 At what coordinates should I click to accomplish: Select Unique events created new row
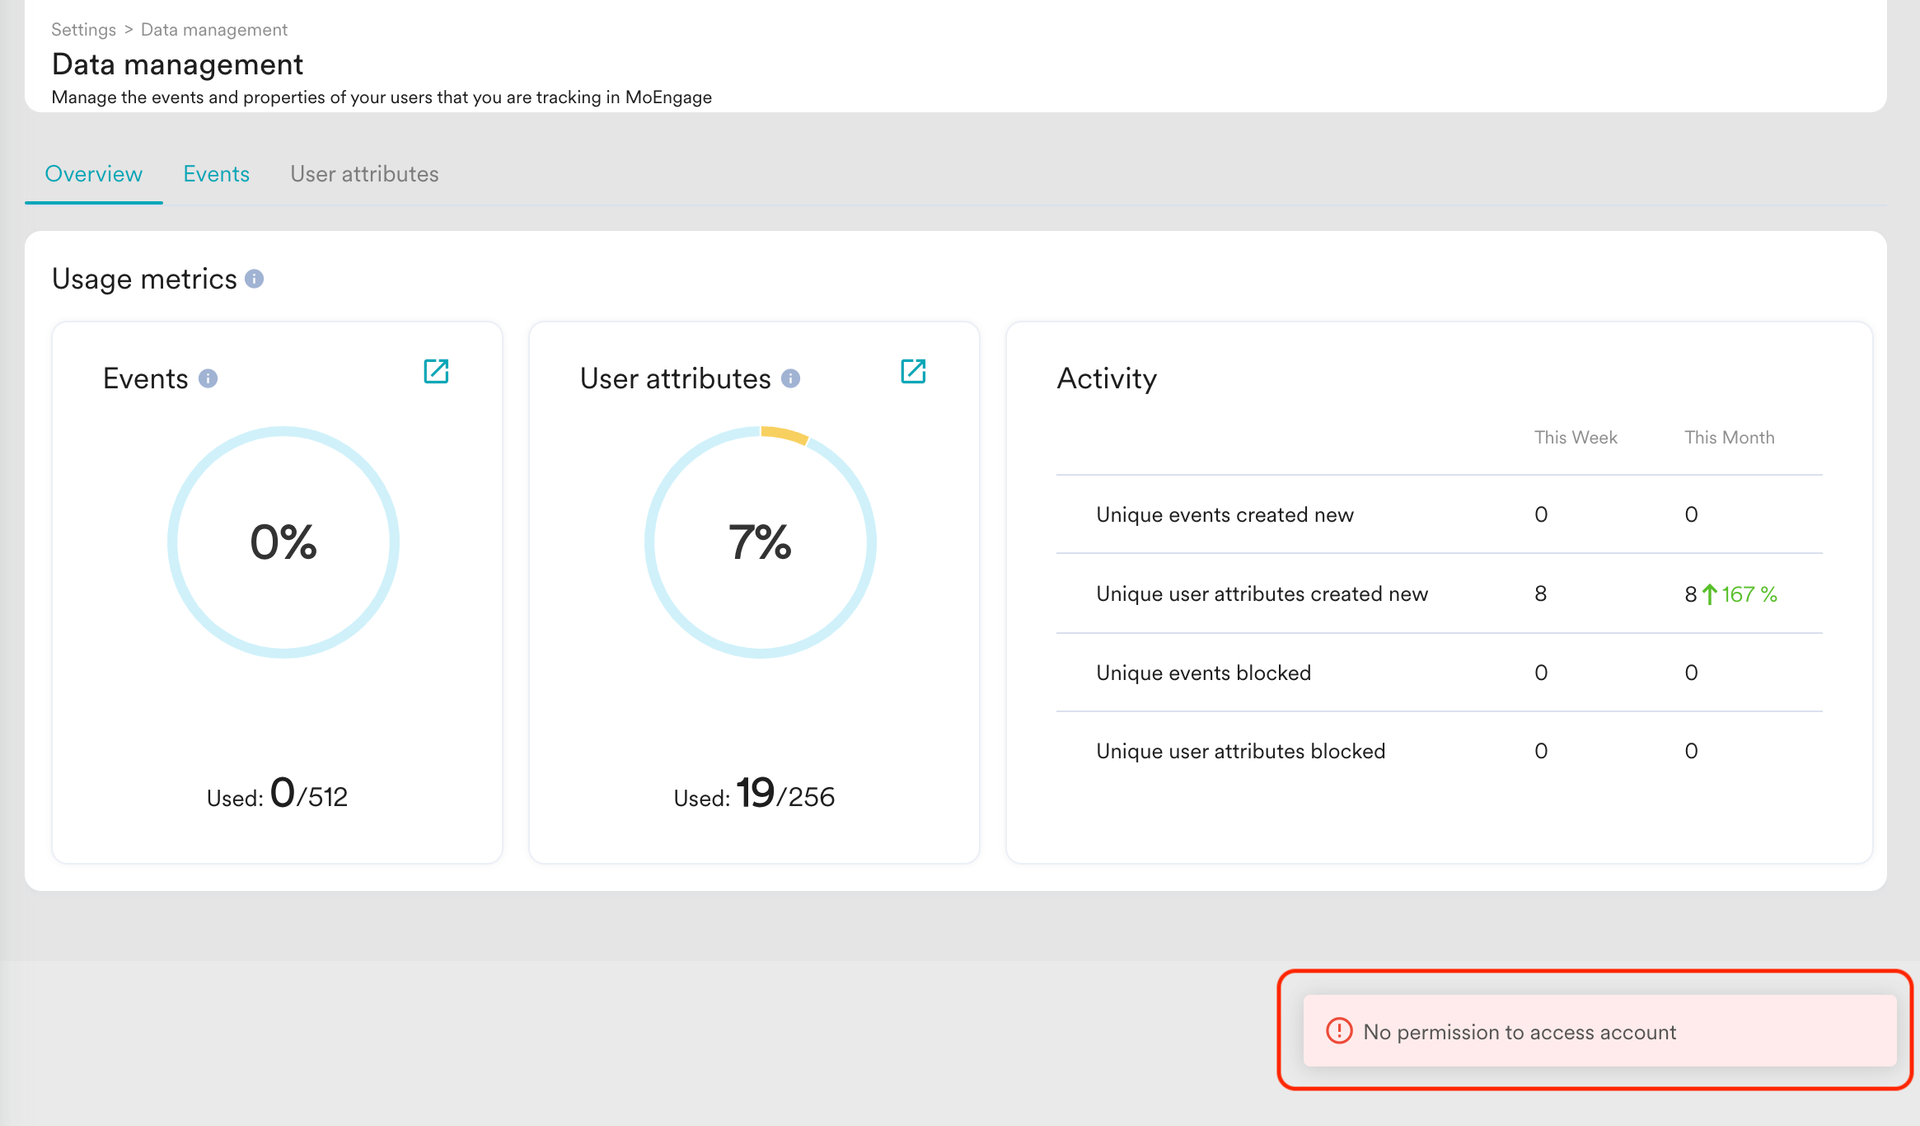coord(1224,515)
